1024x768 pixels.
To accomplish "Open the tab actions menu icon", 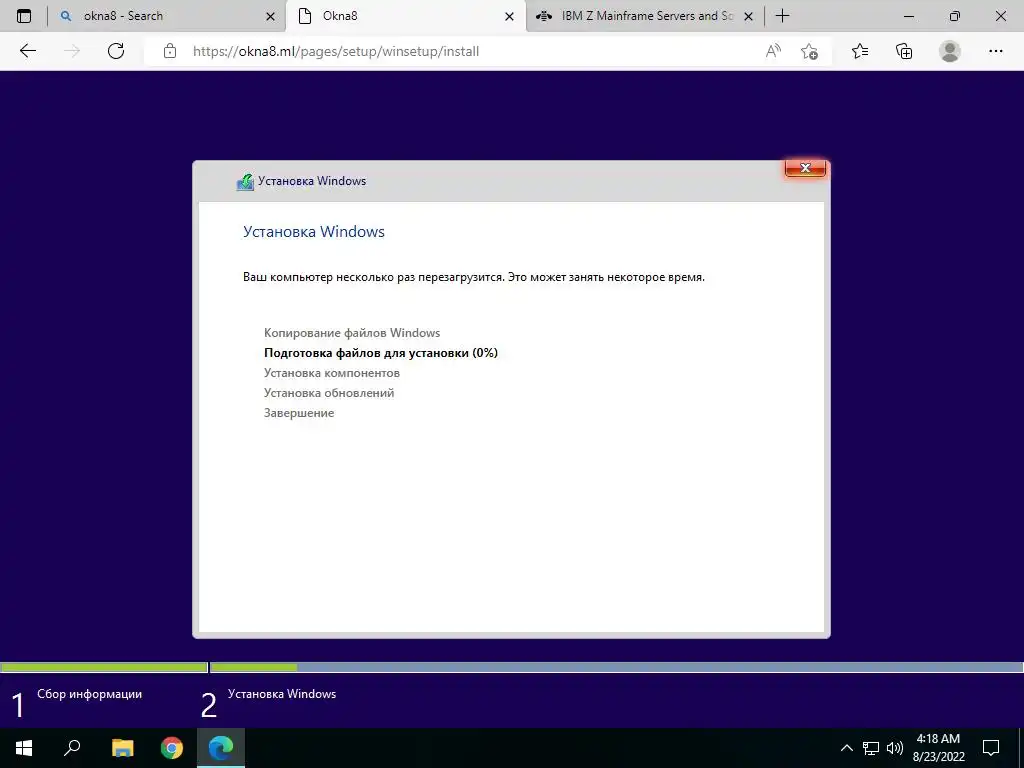I will point(24,16).
